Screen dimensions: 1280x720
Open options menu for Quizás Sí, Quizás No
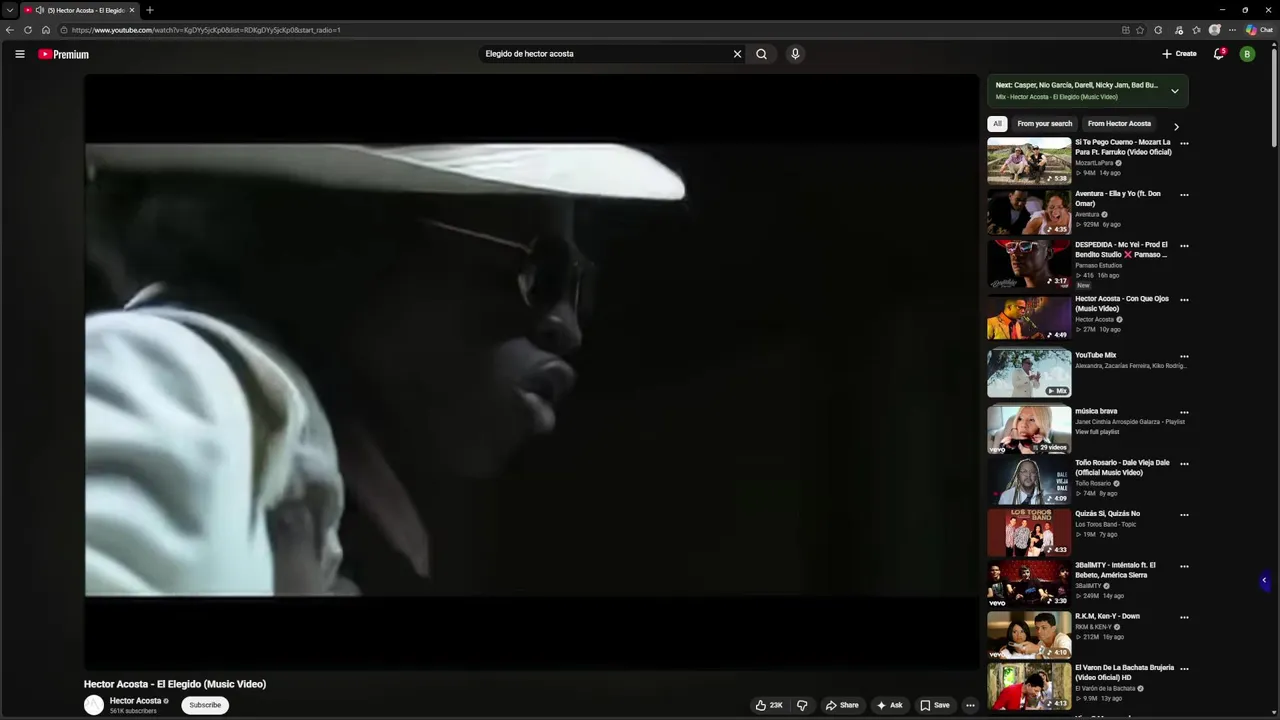[1184, 515]
